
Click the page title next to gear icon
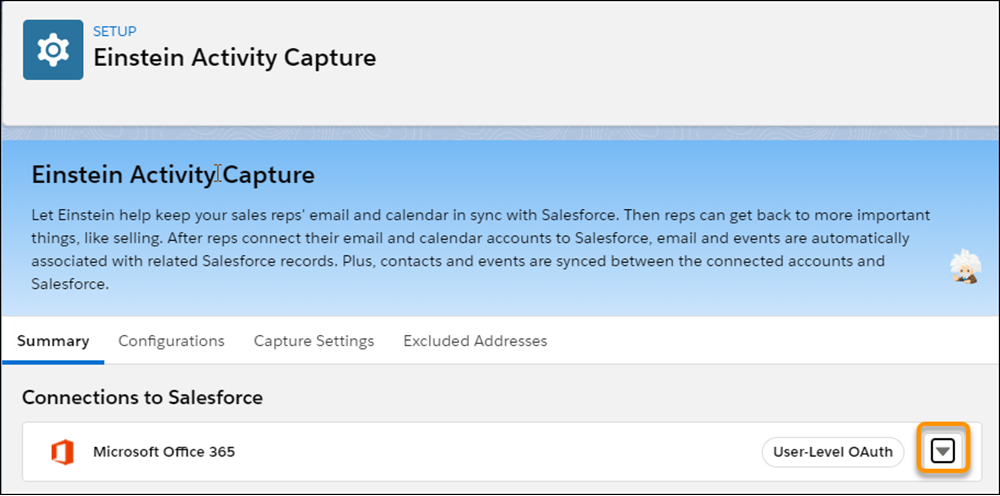[235, 57]
